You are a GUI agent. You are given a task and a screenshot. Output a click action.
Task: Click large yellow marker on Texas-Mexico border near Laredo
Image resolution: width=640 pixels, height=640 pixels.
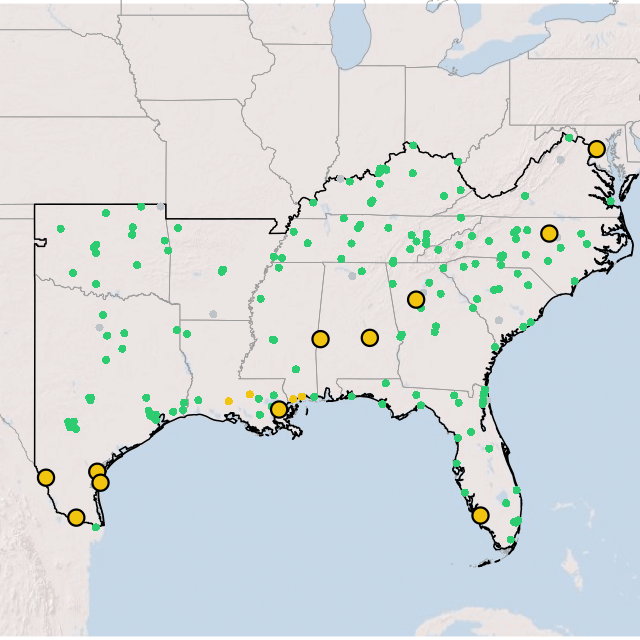[x=46, y=477]
